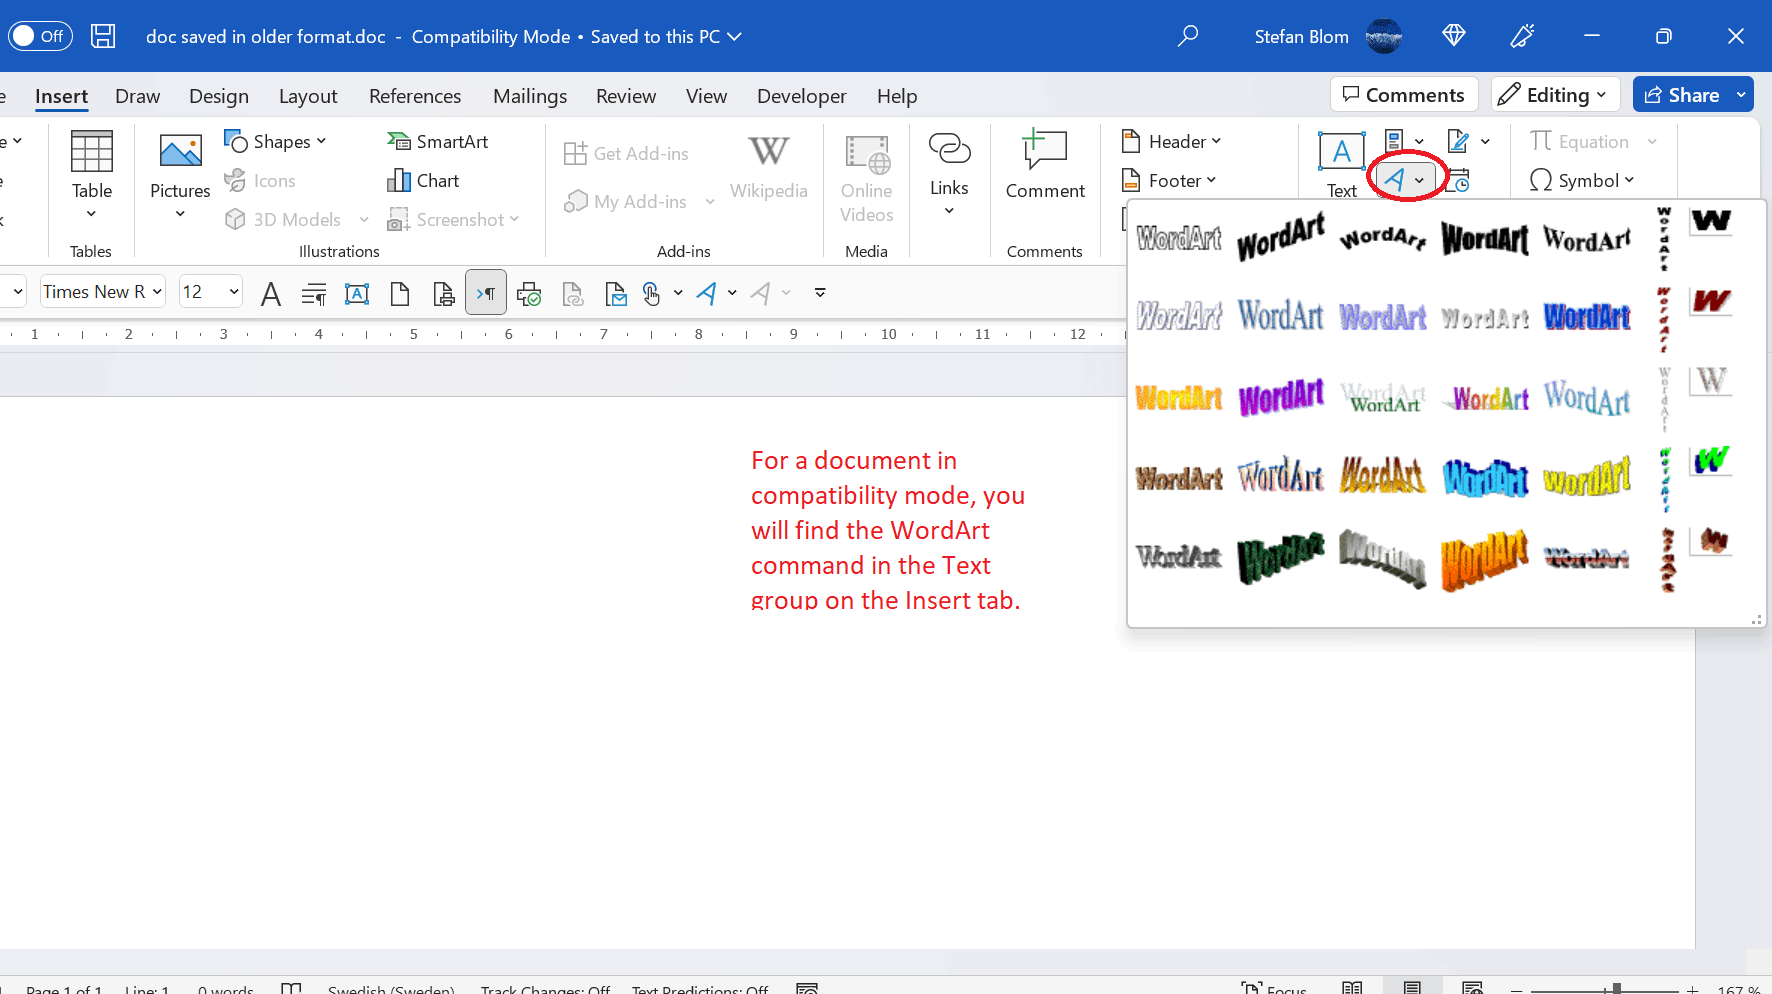Customize Quick Access Toolbar arrow
The image size is (1772, 994).
tap(820, 293)
